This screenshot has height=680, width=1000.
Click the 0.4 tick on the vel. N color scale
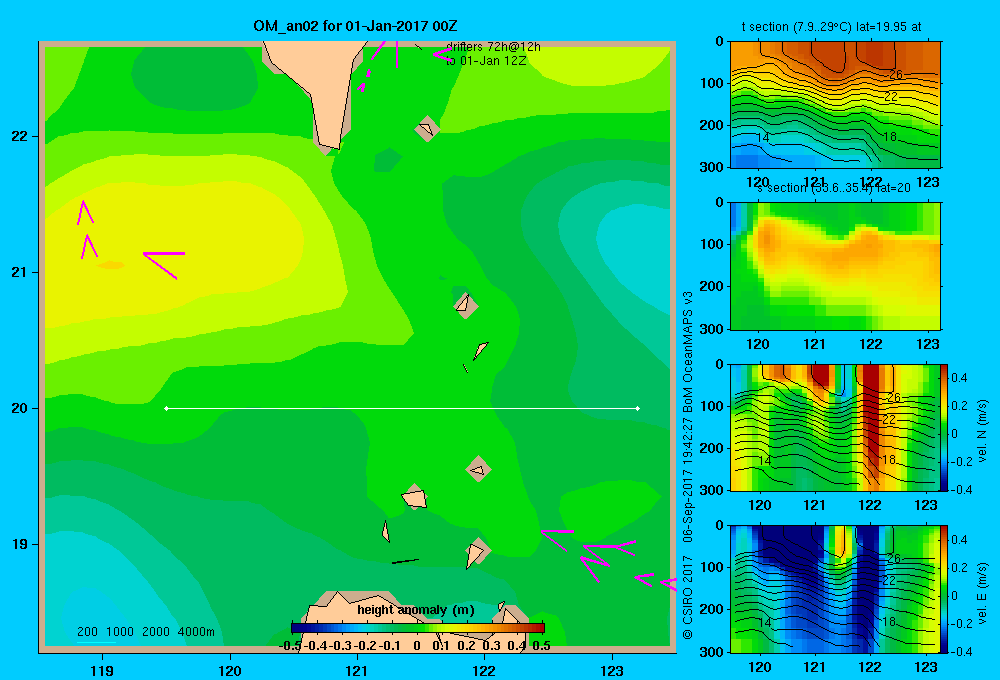point(959,378)
